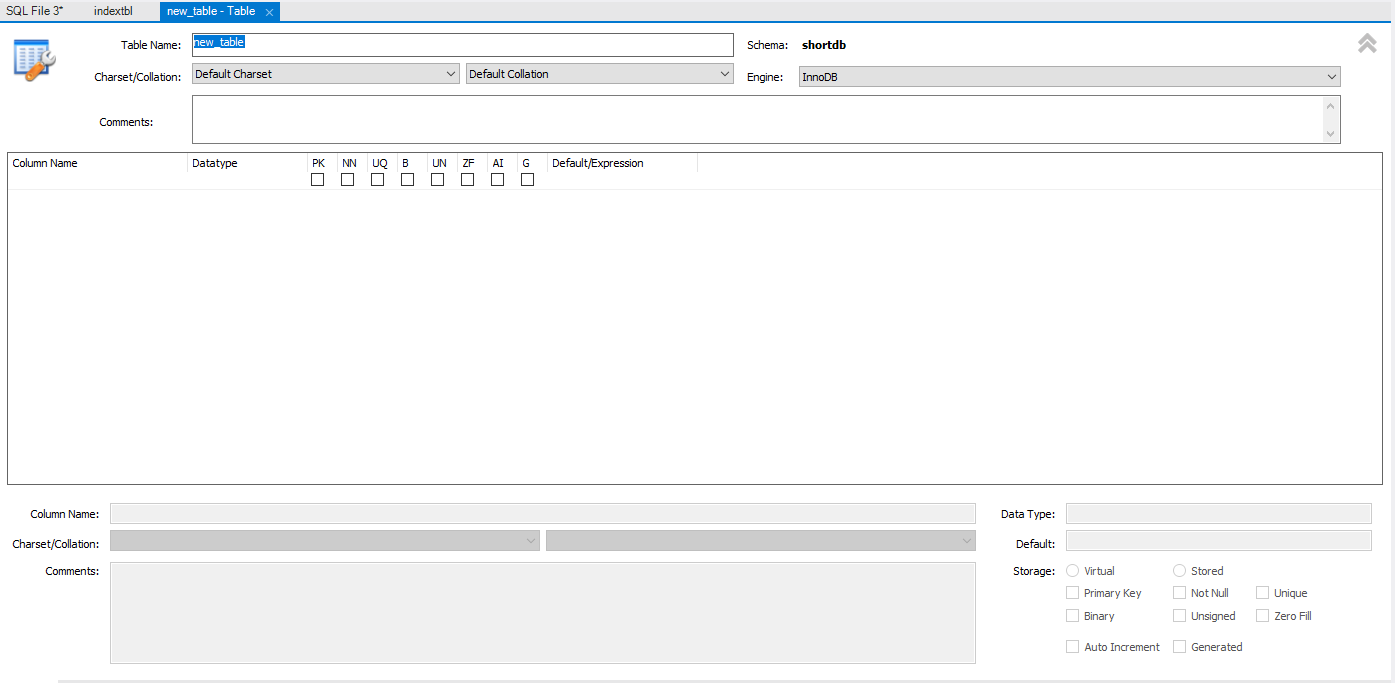
Task: Click the table Comments text area
Action: (x=757, y=120)
